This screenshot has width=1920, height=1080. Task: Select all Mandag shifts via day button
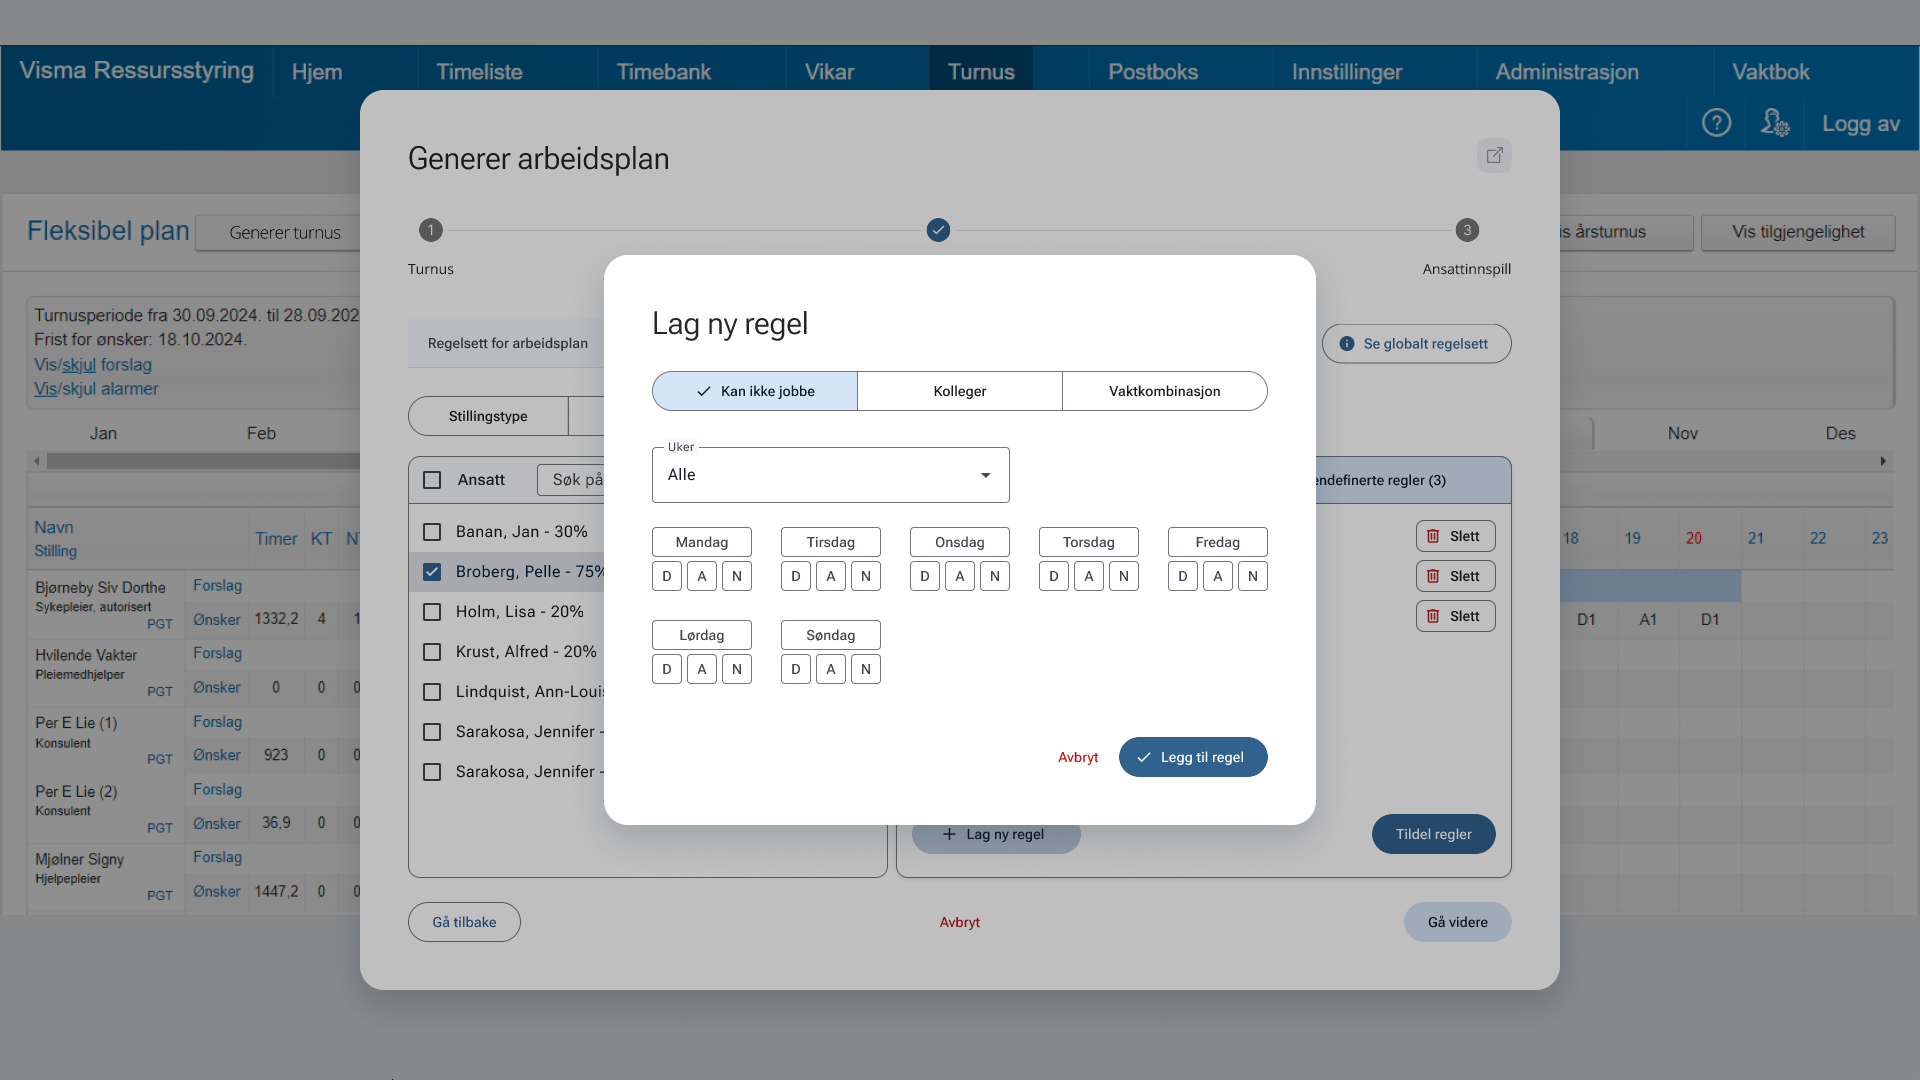[702, 542]
